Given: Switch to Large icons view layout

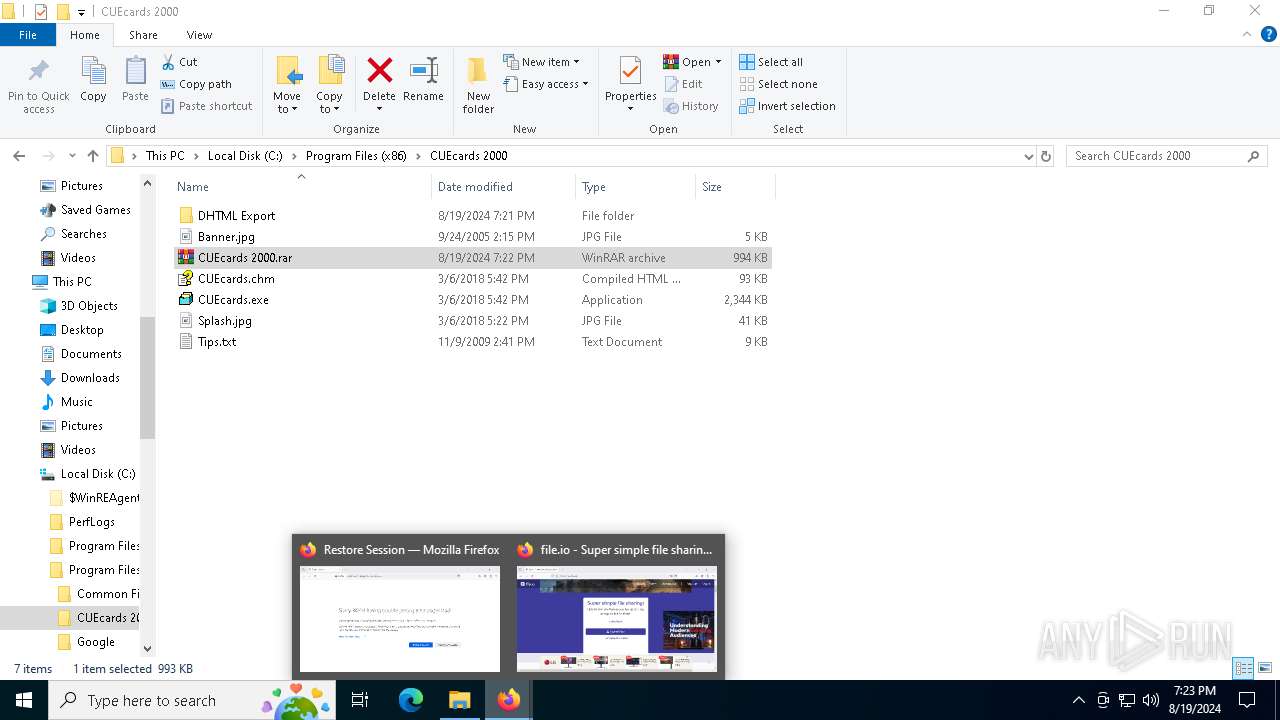Looking at the screenshot, I should click(x=1264, y=668).
